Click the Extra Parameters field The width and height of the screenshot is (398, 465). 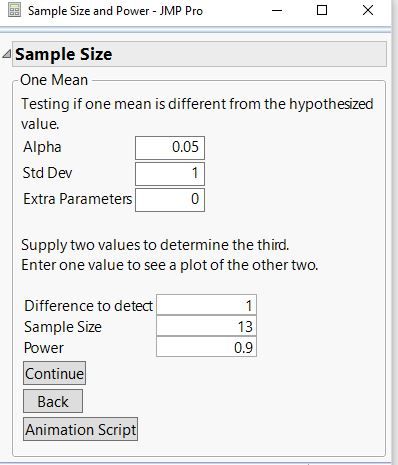tap(170, 200)
